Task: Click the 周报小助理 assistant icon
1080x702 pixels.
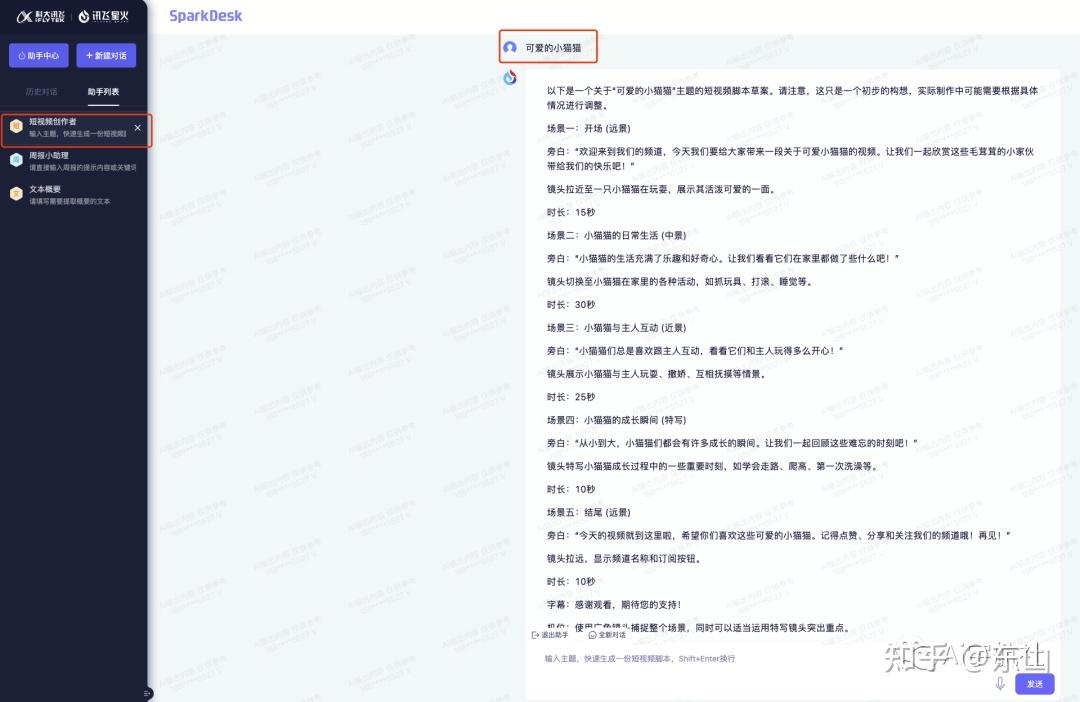Action: click(x=15, y=158)
